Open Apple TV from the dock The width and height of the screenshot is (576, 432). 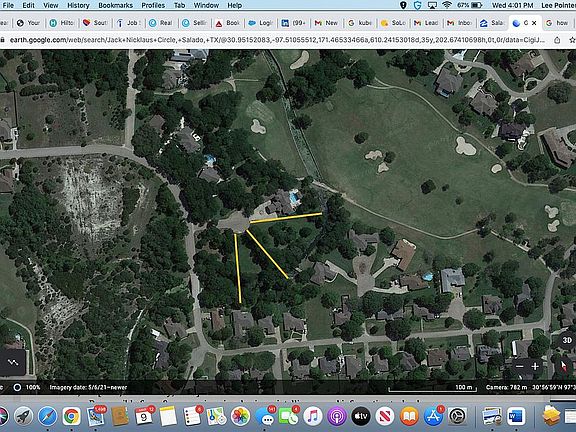[x=361, y=416]
